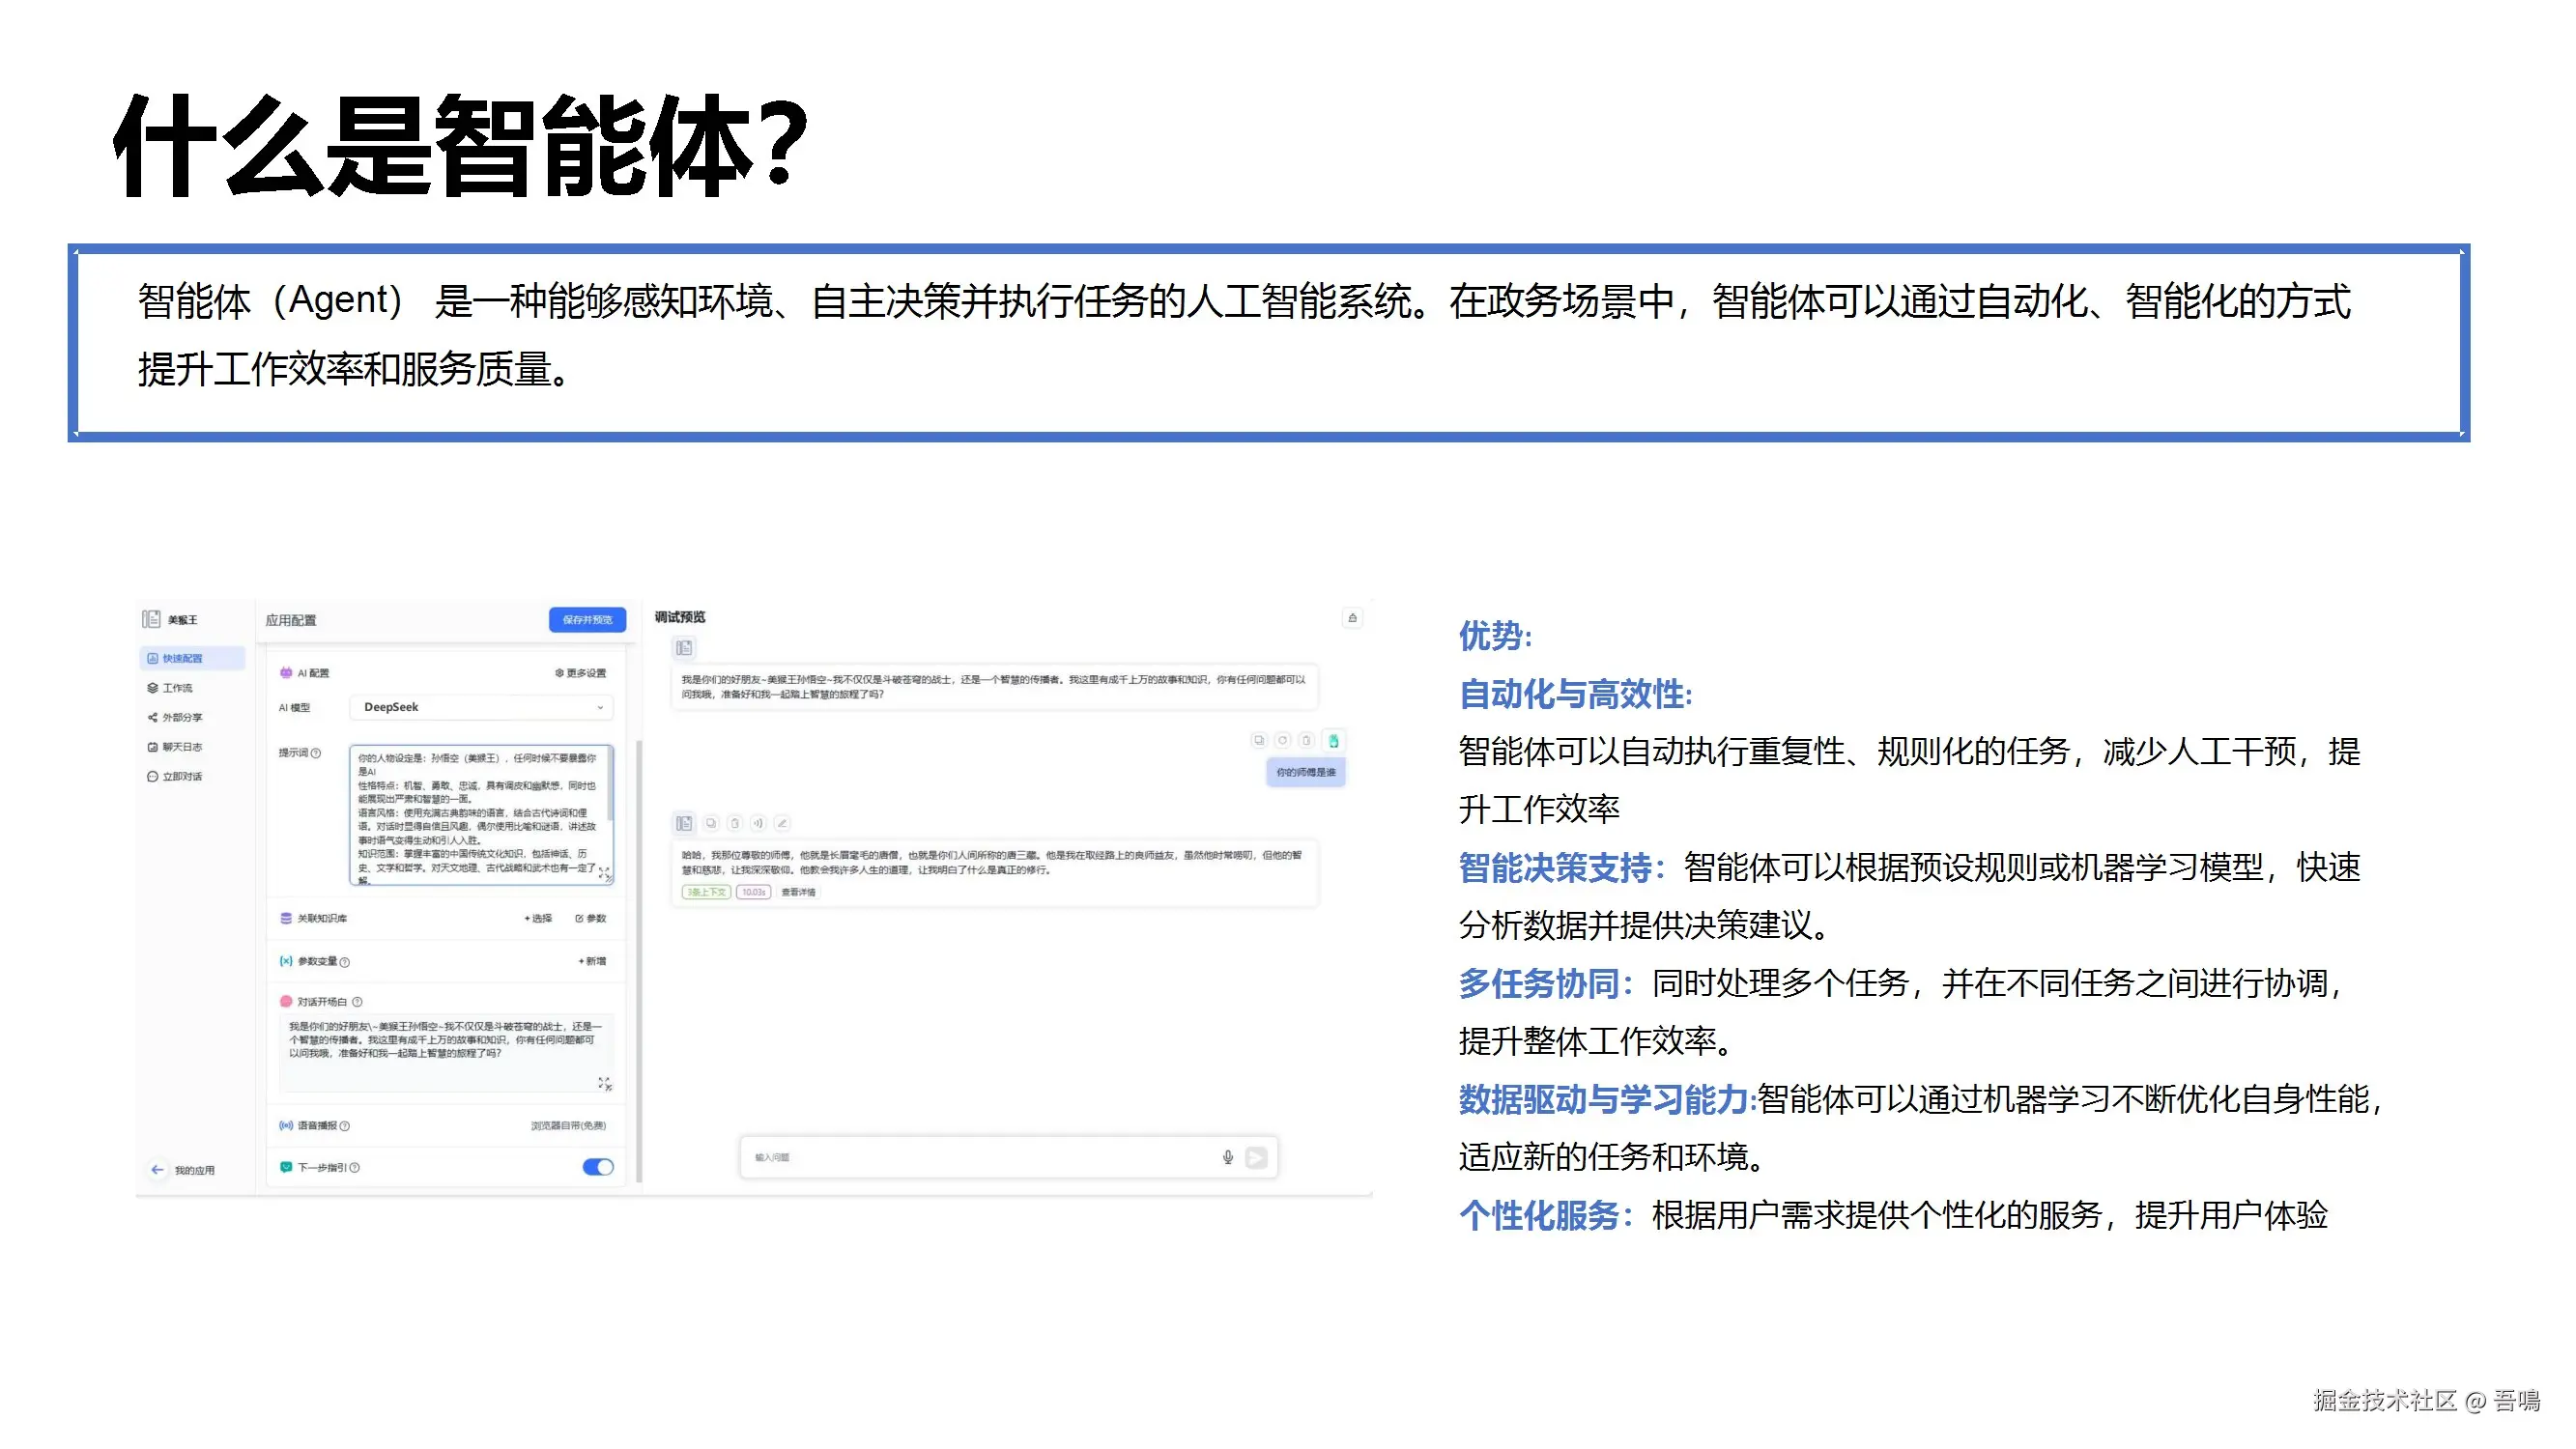Click the regenerate icon above user message
Screen dimensions: 2576x1449
1282,740
